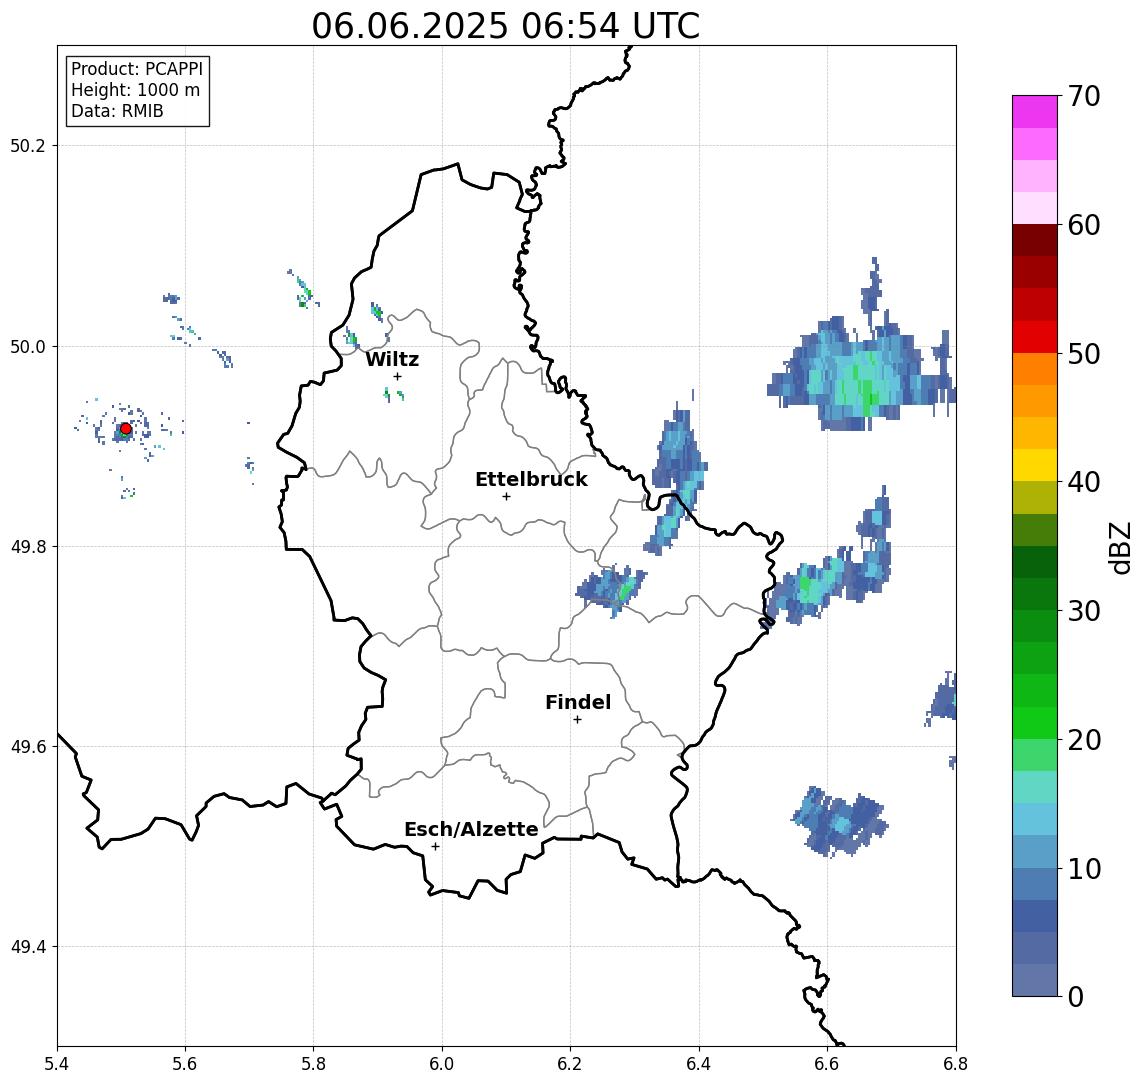Click the Esch/Alzette station cross marker

435,847
